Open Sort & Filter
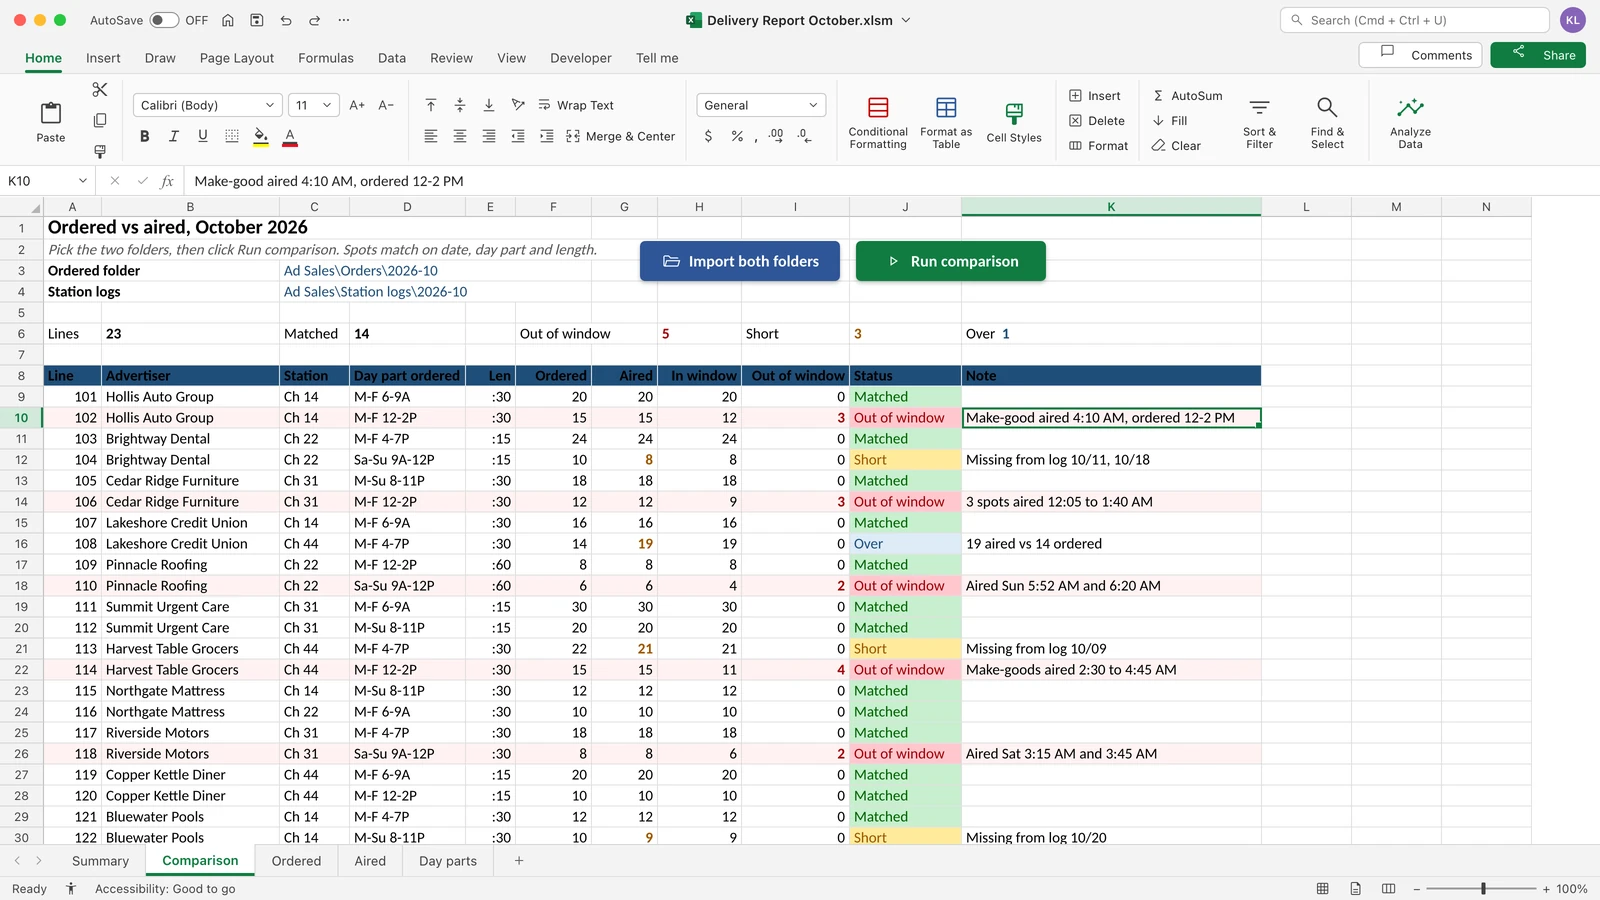Image resolution: width=1600 pixels, height=900 pixels. point(1259,123)
